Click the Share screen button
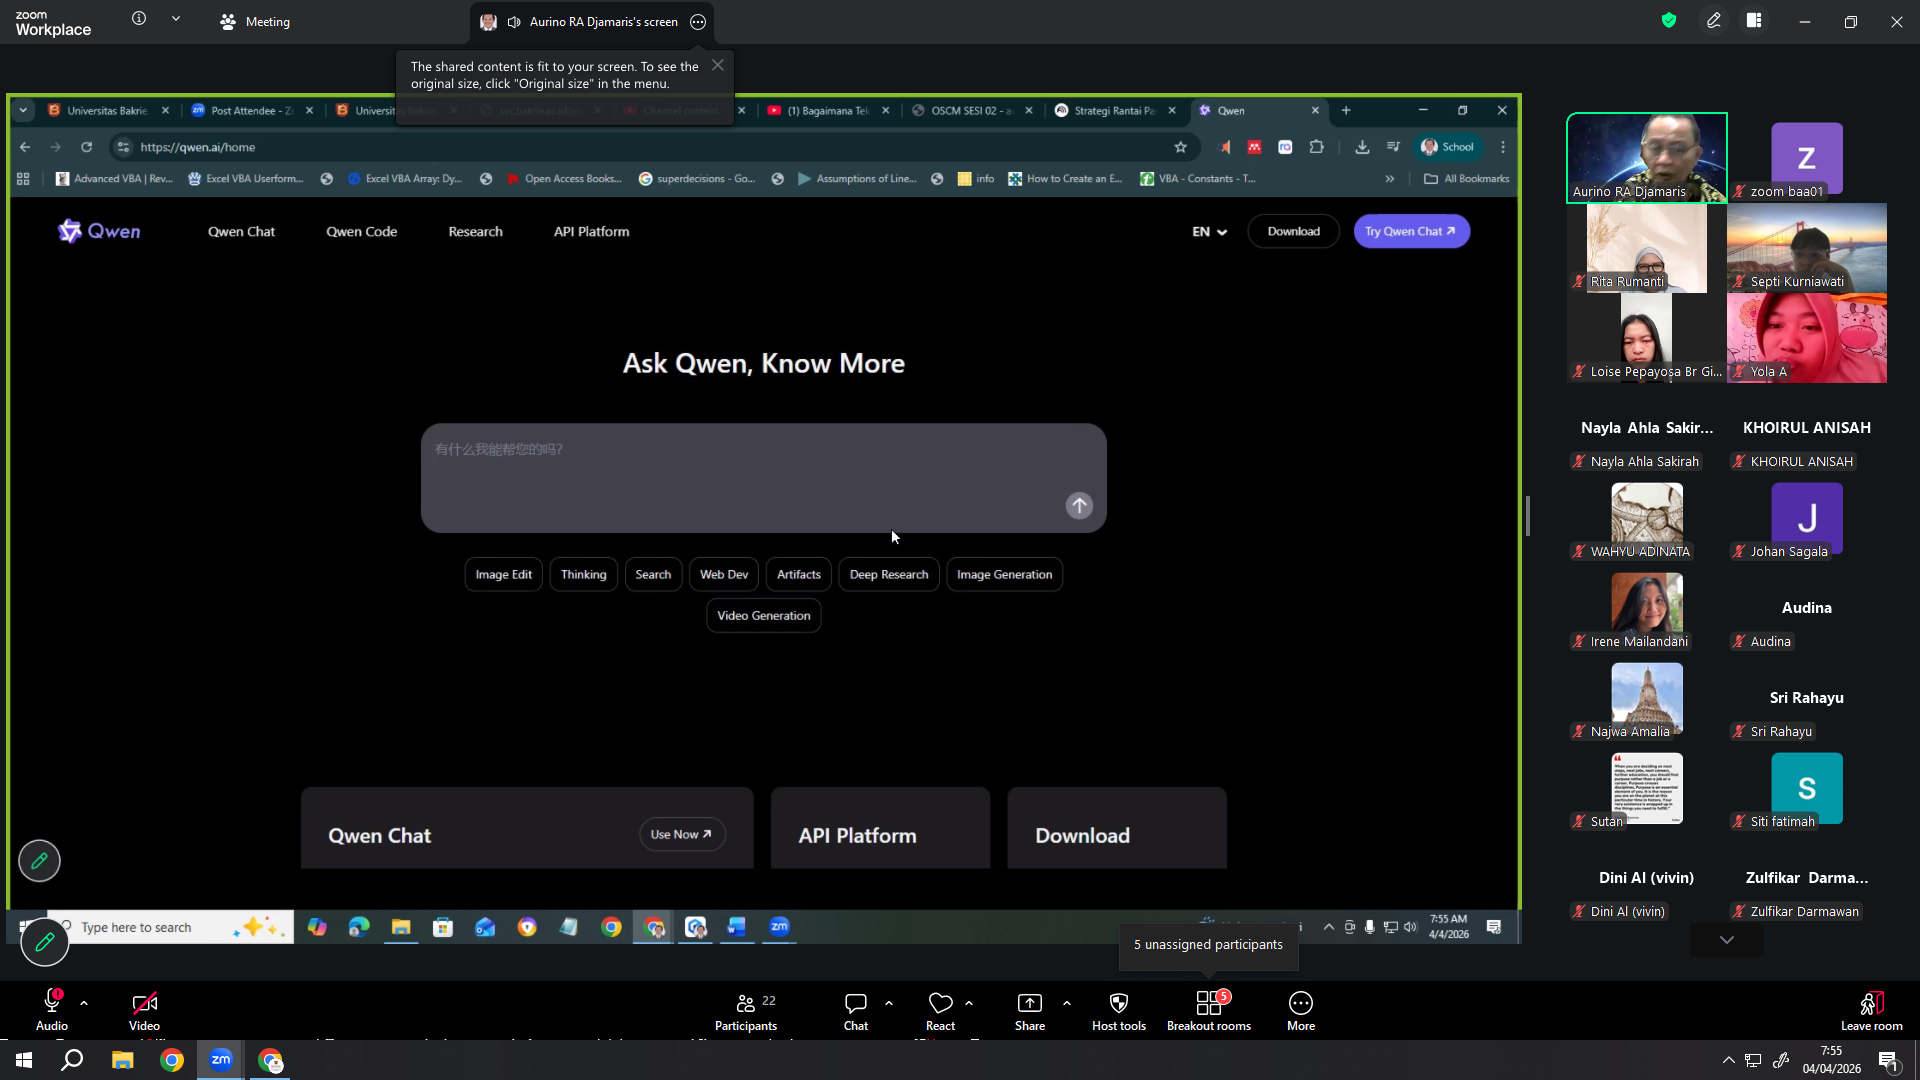The image size is (1920, 1080). coord(1030,1010)
